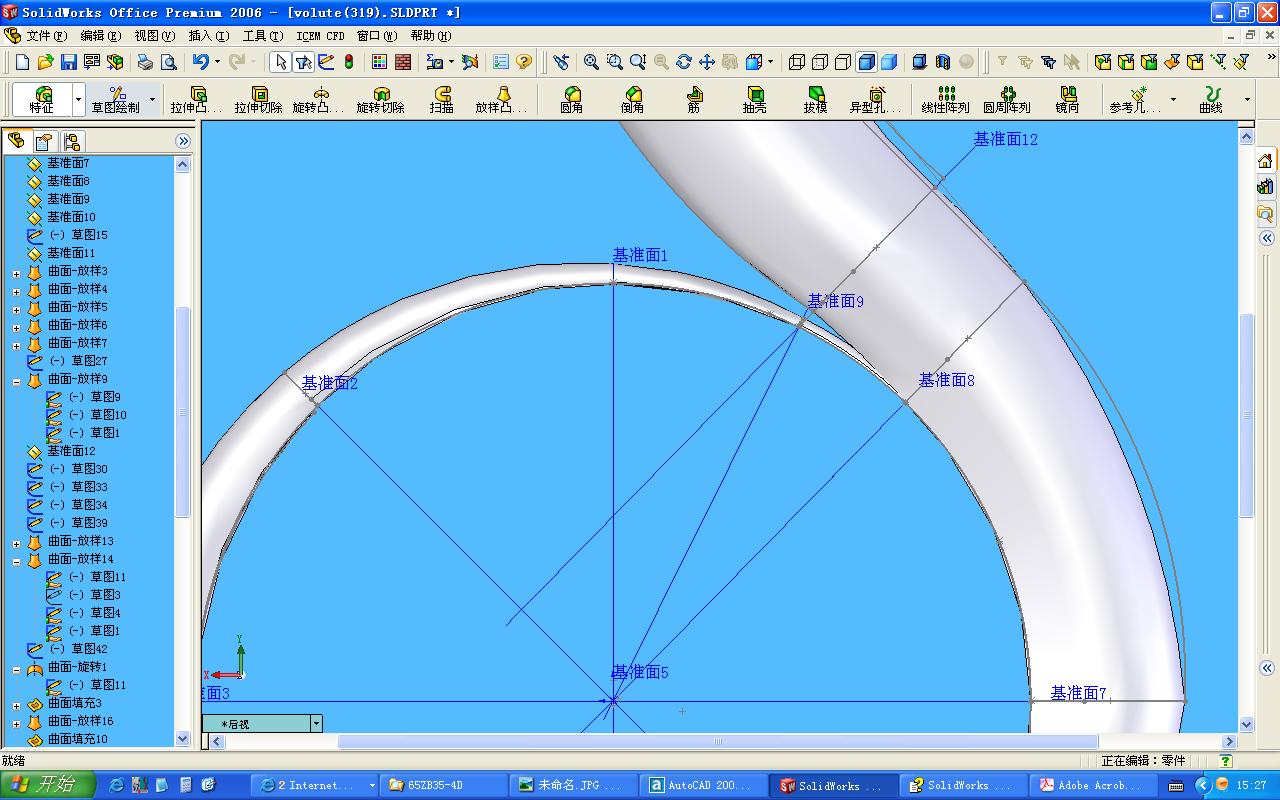The image size is (1280, 800).
Task: Toggle Hidden Lines Removed display mode
Action: pyautogui.click(x=843, y=62)
